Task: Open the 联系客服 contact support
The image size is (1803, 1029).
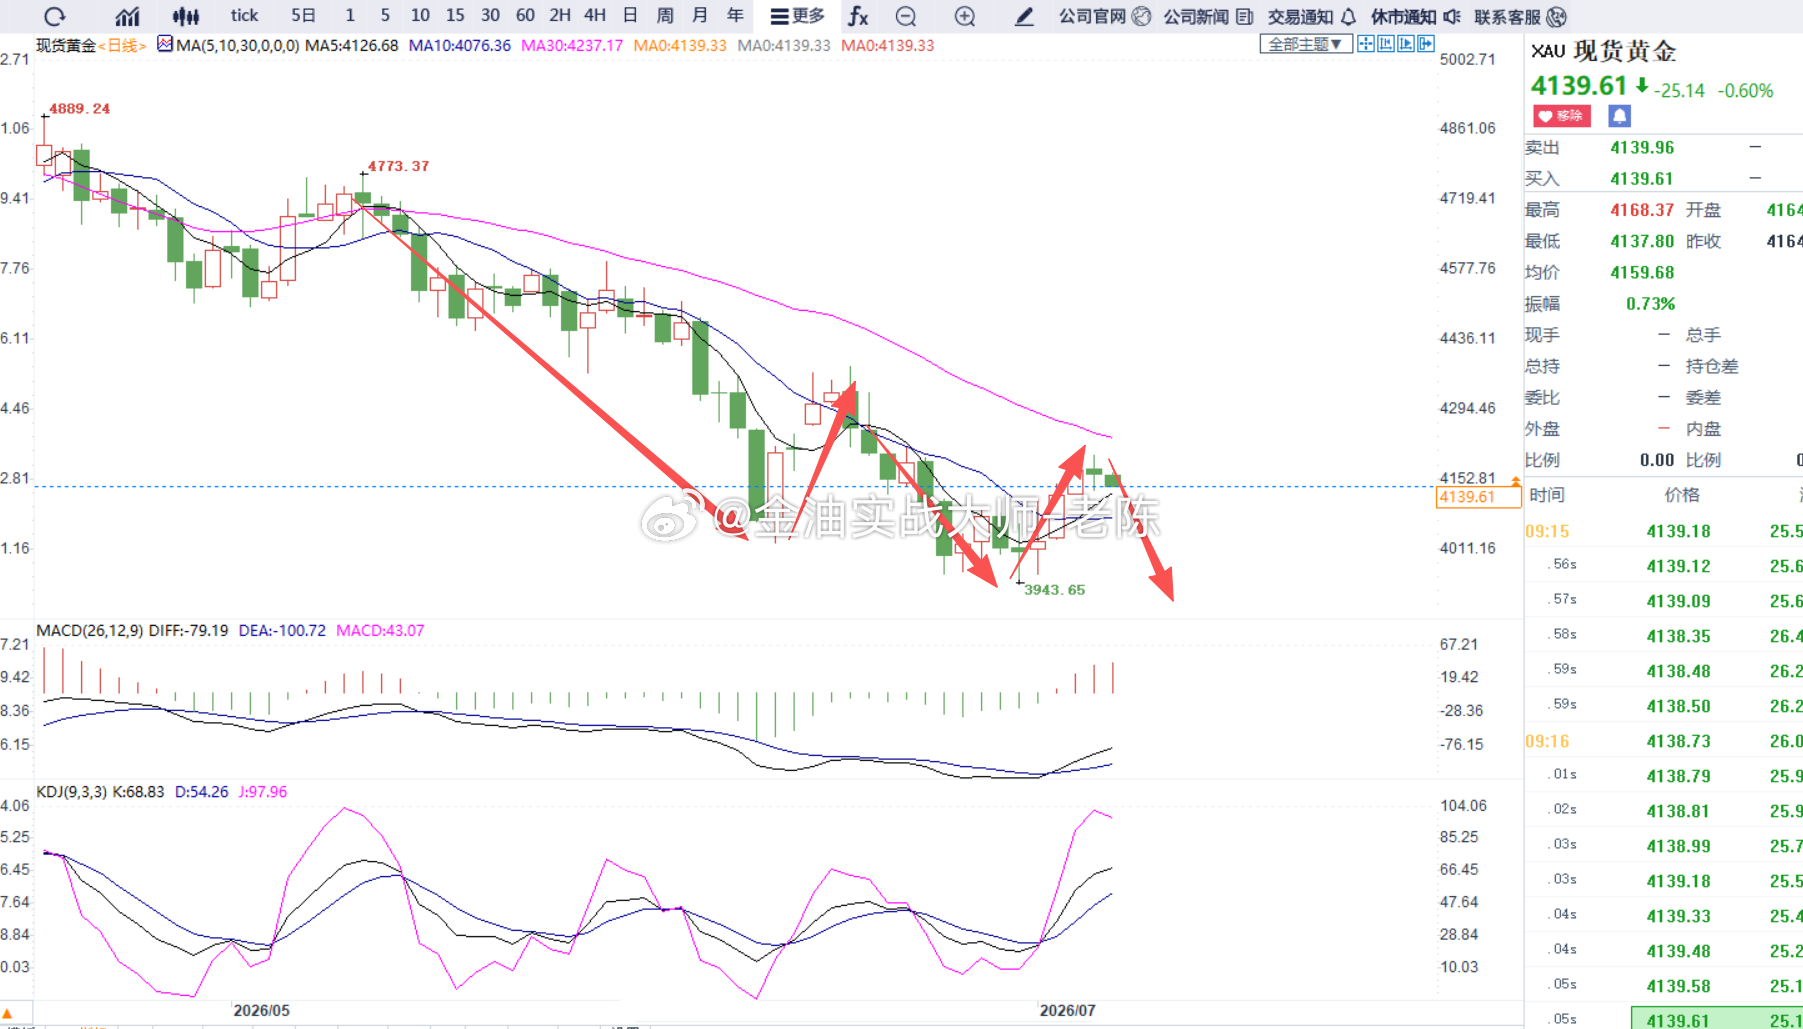Action: 1520,16
